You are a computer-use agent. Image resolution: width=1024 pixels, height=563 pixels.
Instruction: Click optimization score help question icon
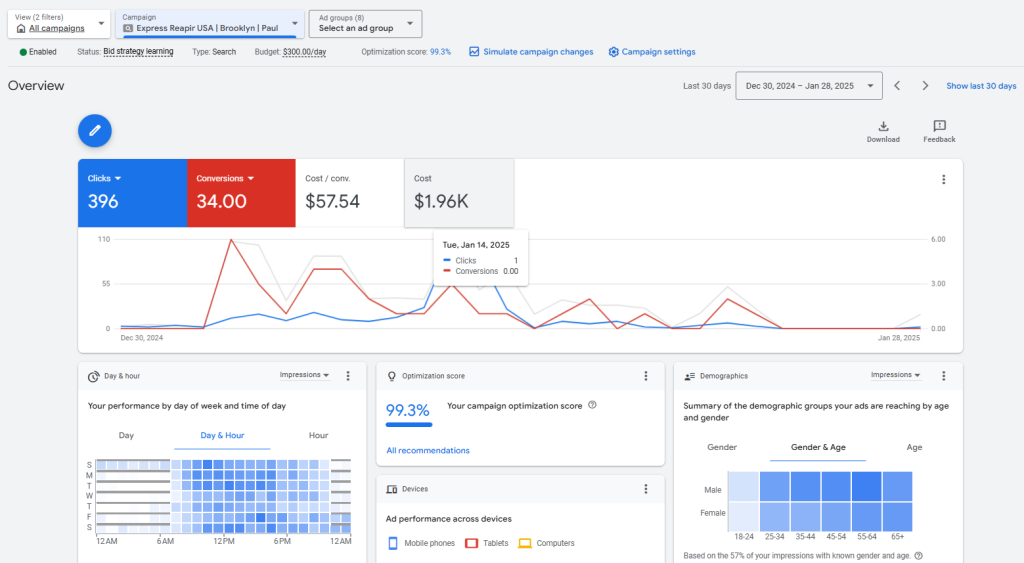coord(593,405)
